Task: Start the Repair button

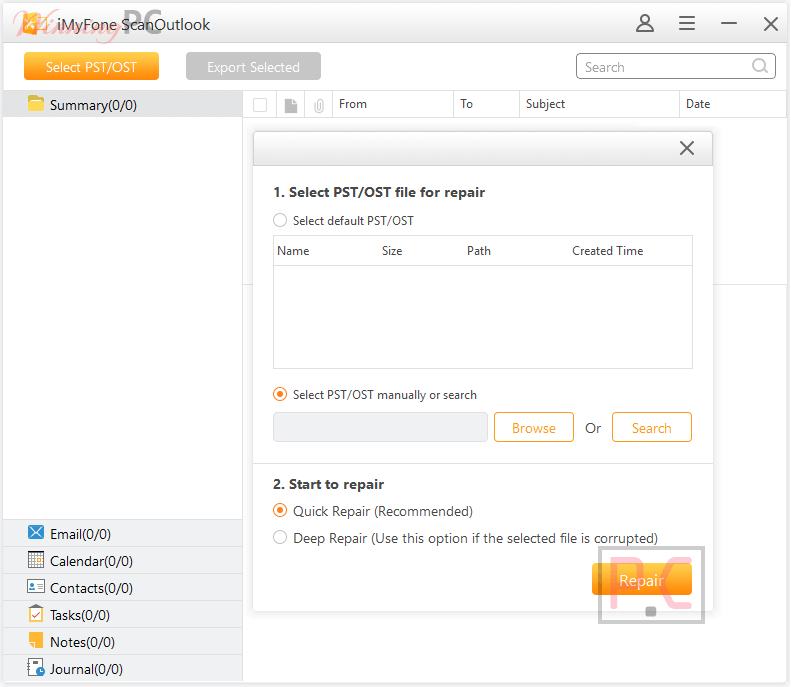Action: pyautogui.click(x=642, y=579)
